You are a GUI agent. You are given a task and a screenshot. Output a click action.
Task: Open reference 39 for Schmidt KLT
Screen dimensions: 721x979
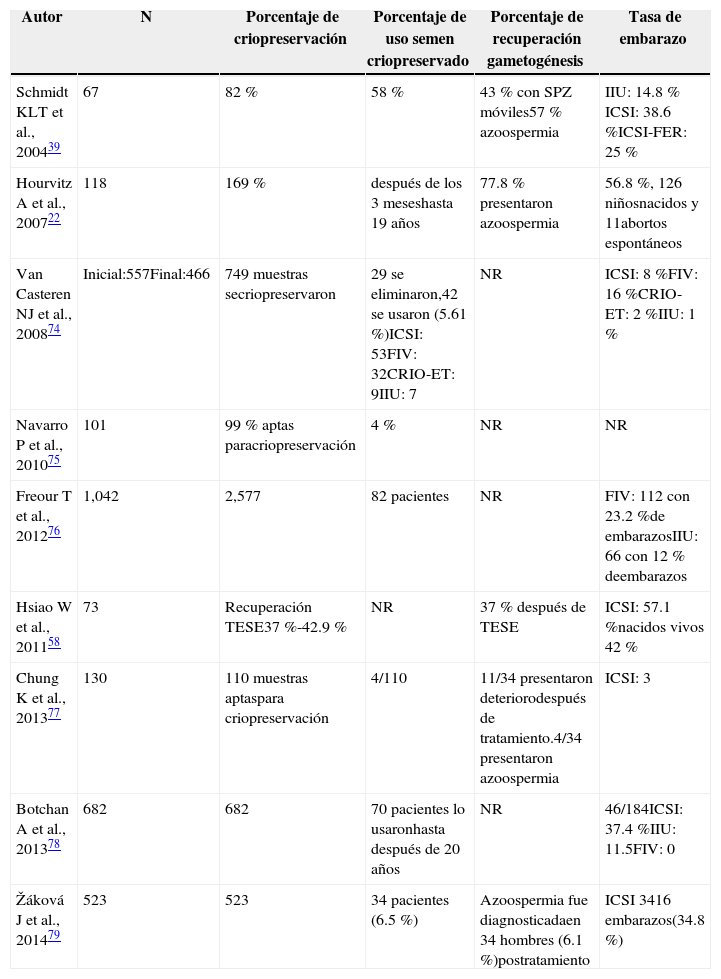(x=54, y=148)
